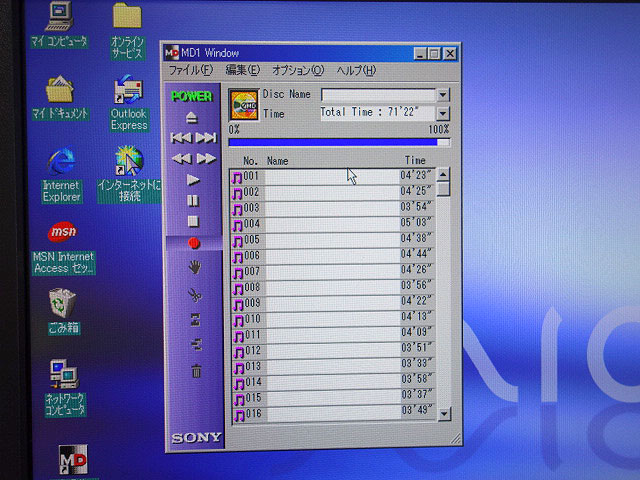
Task: Click the track list scrollbar thumb
Action: tap(443, 189)
